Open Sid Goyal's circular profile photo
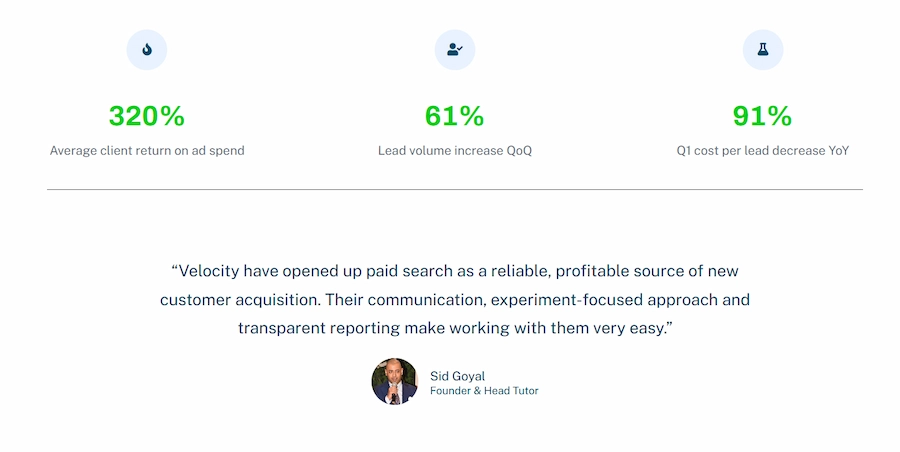Screen dimensions: 900x452 click(395, 382)
